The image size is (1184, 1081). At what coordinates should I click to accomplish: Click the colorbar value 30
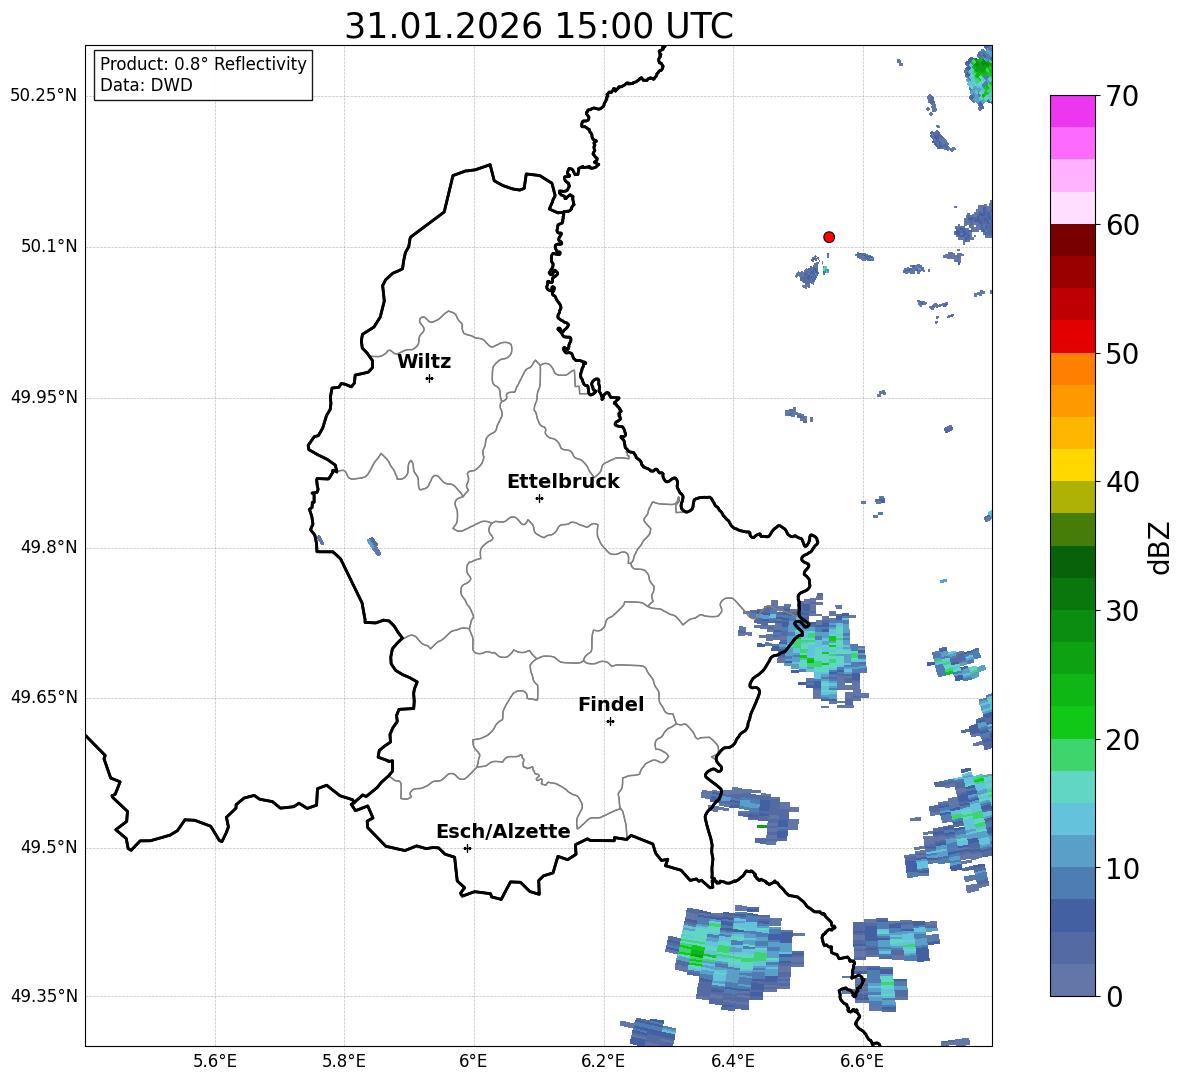point(1122,611)
